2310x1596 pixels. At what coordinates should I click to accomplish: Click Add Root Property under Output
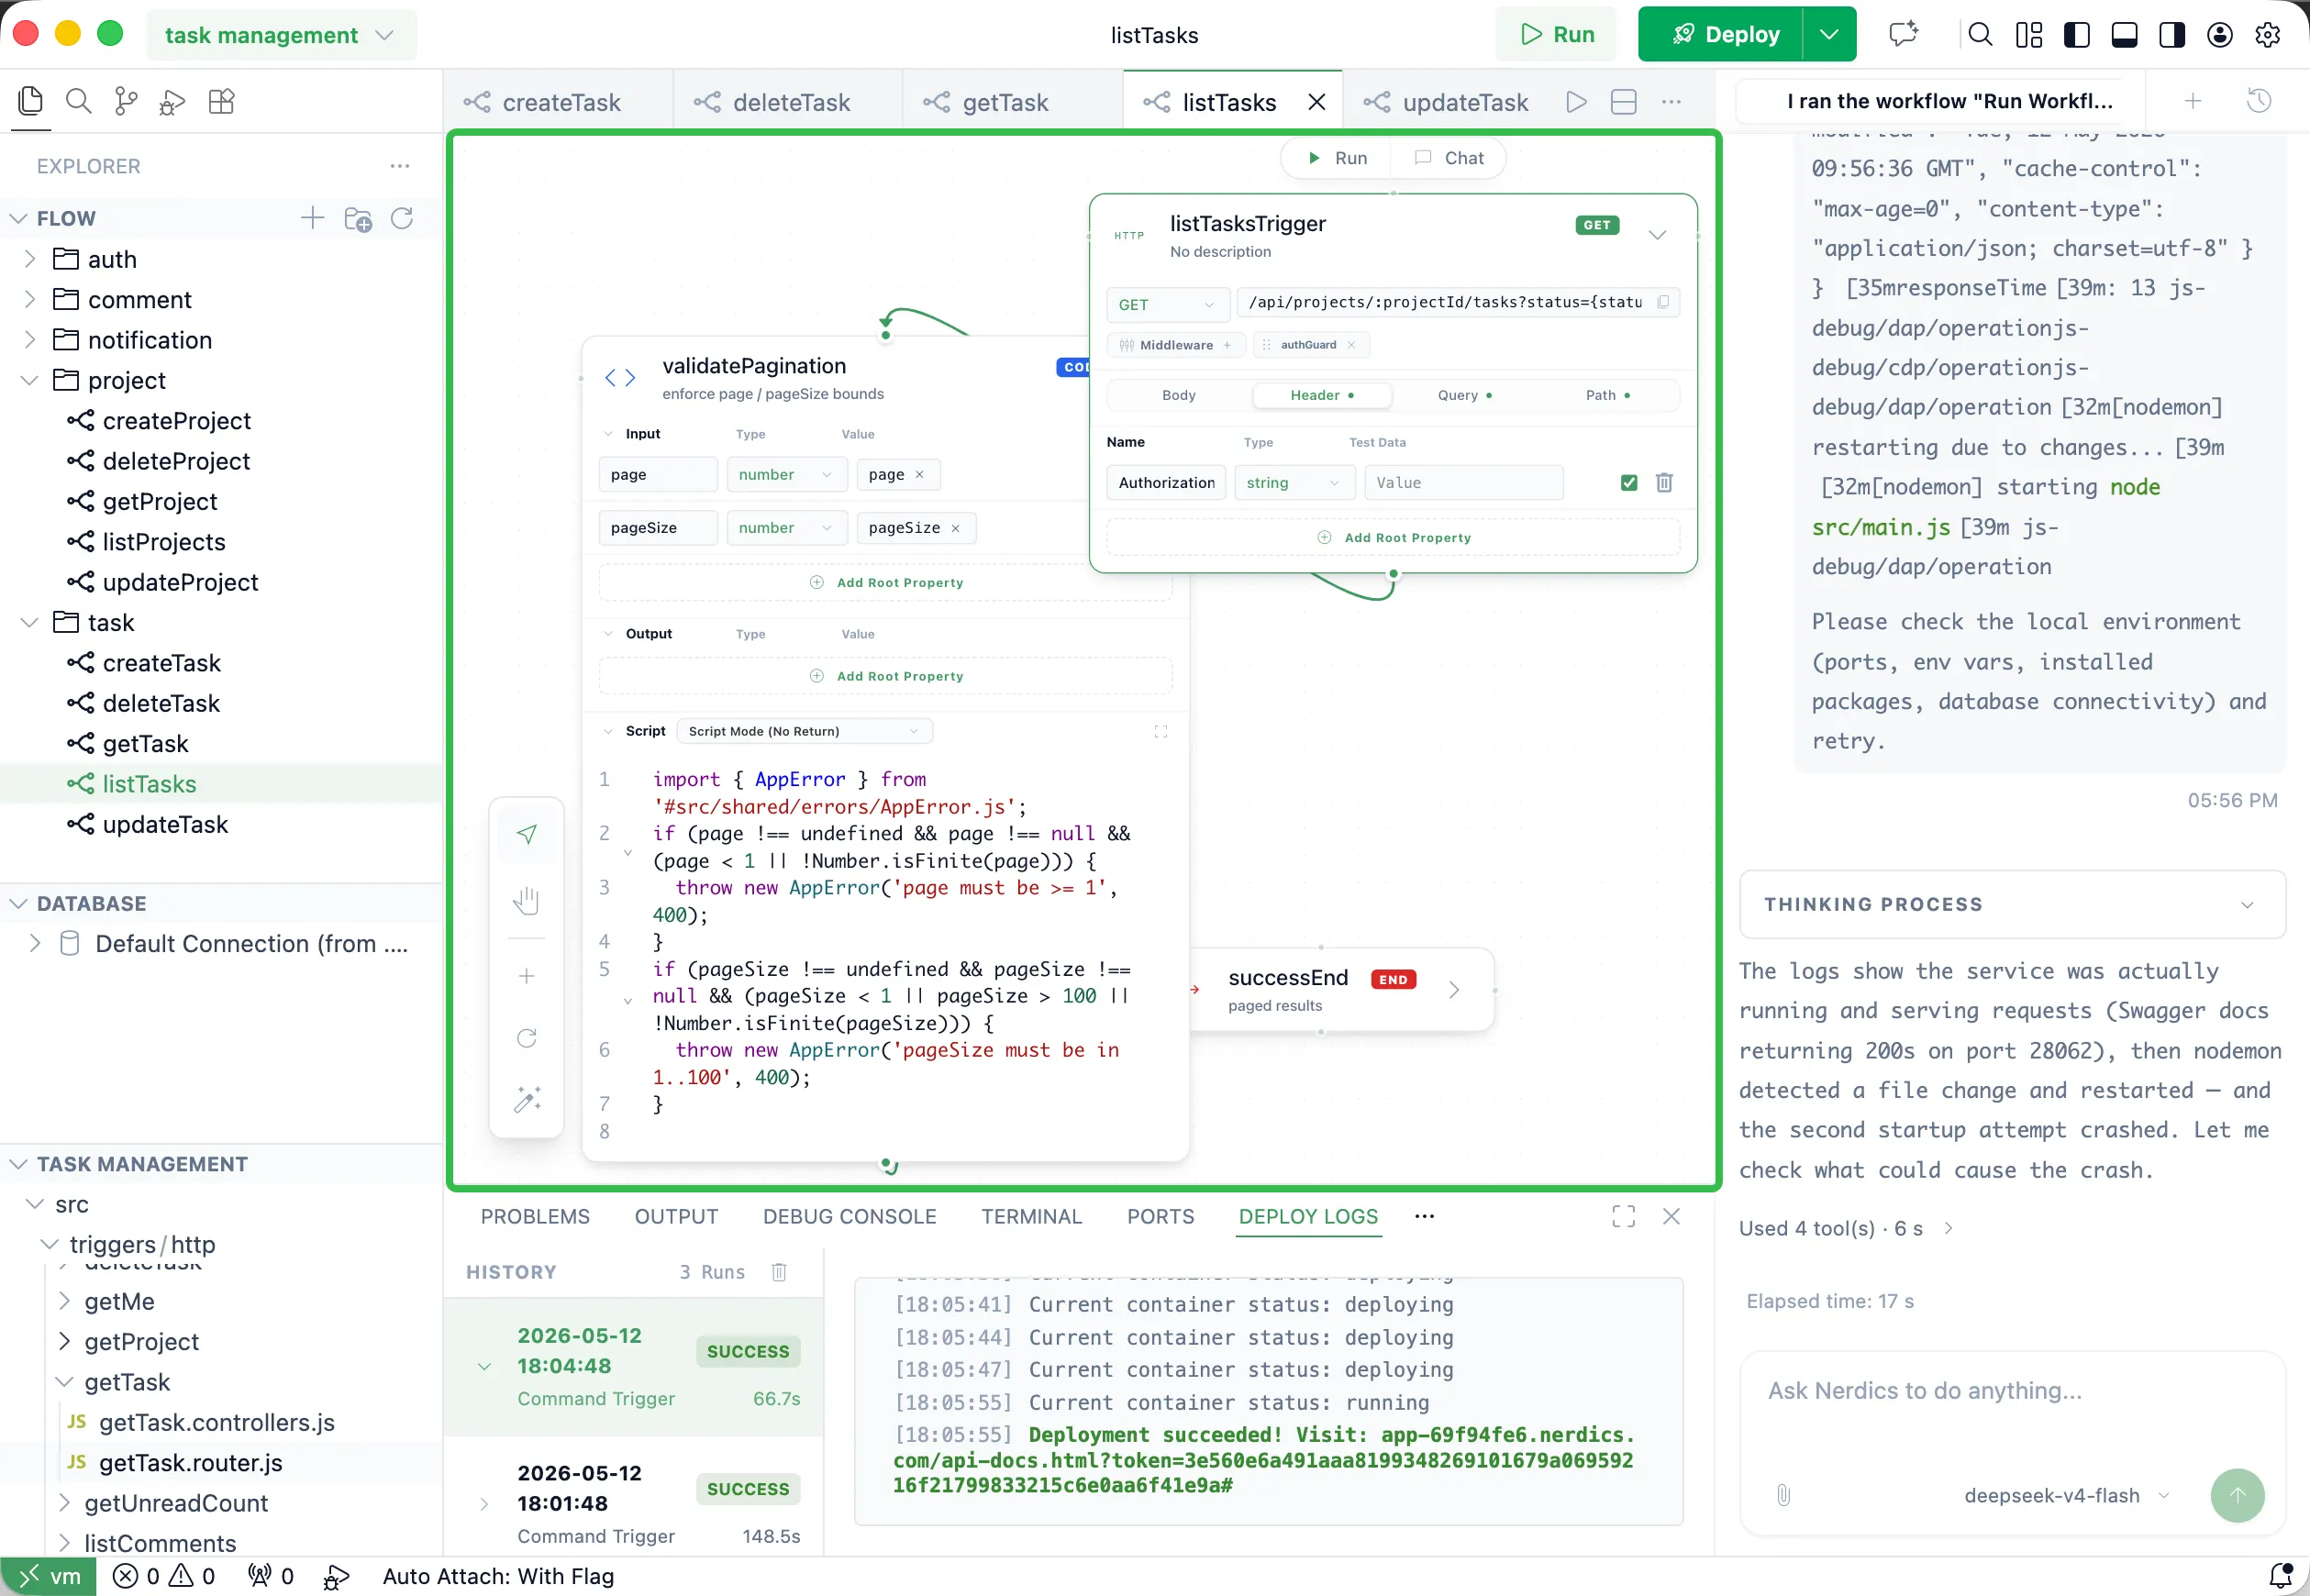pos(886,676)
